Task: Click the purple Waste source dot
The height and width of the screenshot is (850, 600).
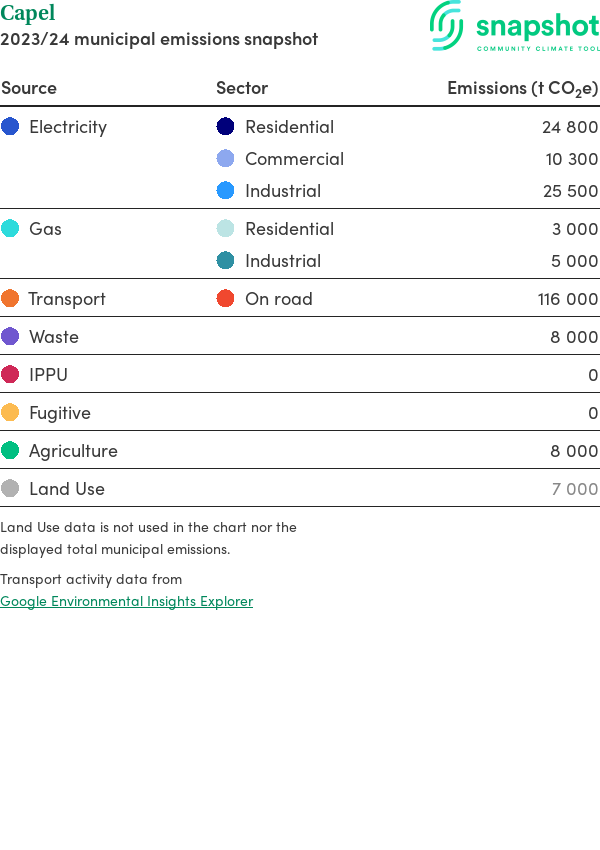Action: (10, 337)
